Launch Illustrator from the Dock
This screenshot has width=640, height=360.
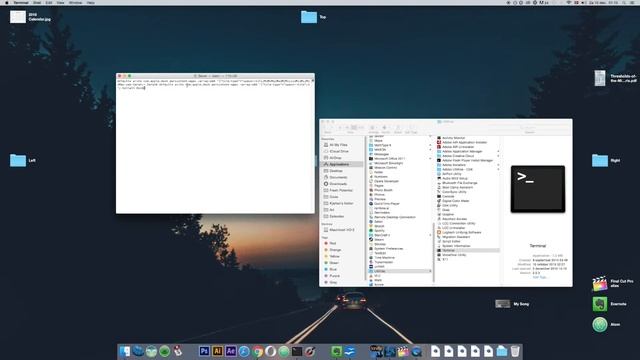[218, 351]
